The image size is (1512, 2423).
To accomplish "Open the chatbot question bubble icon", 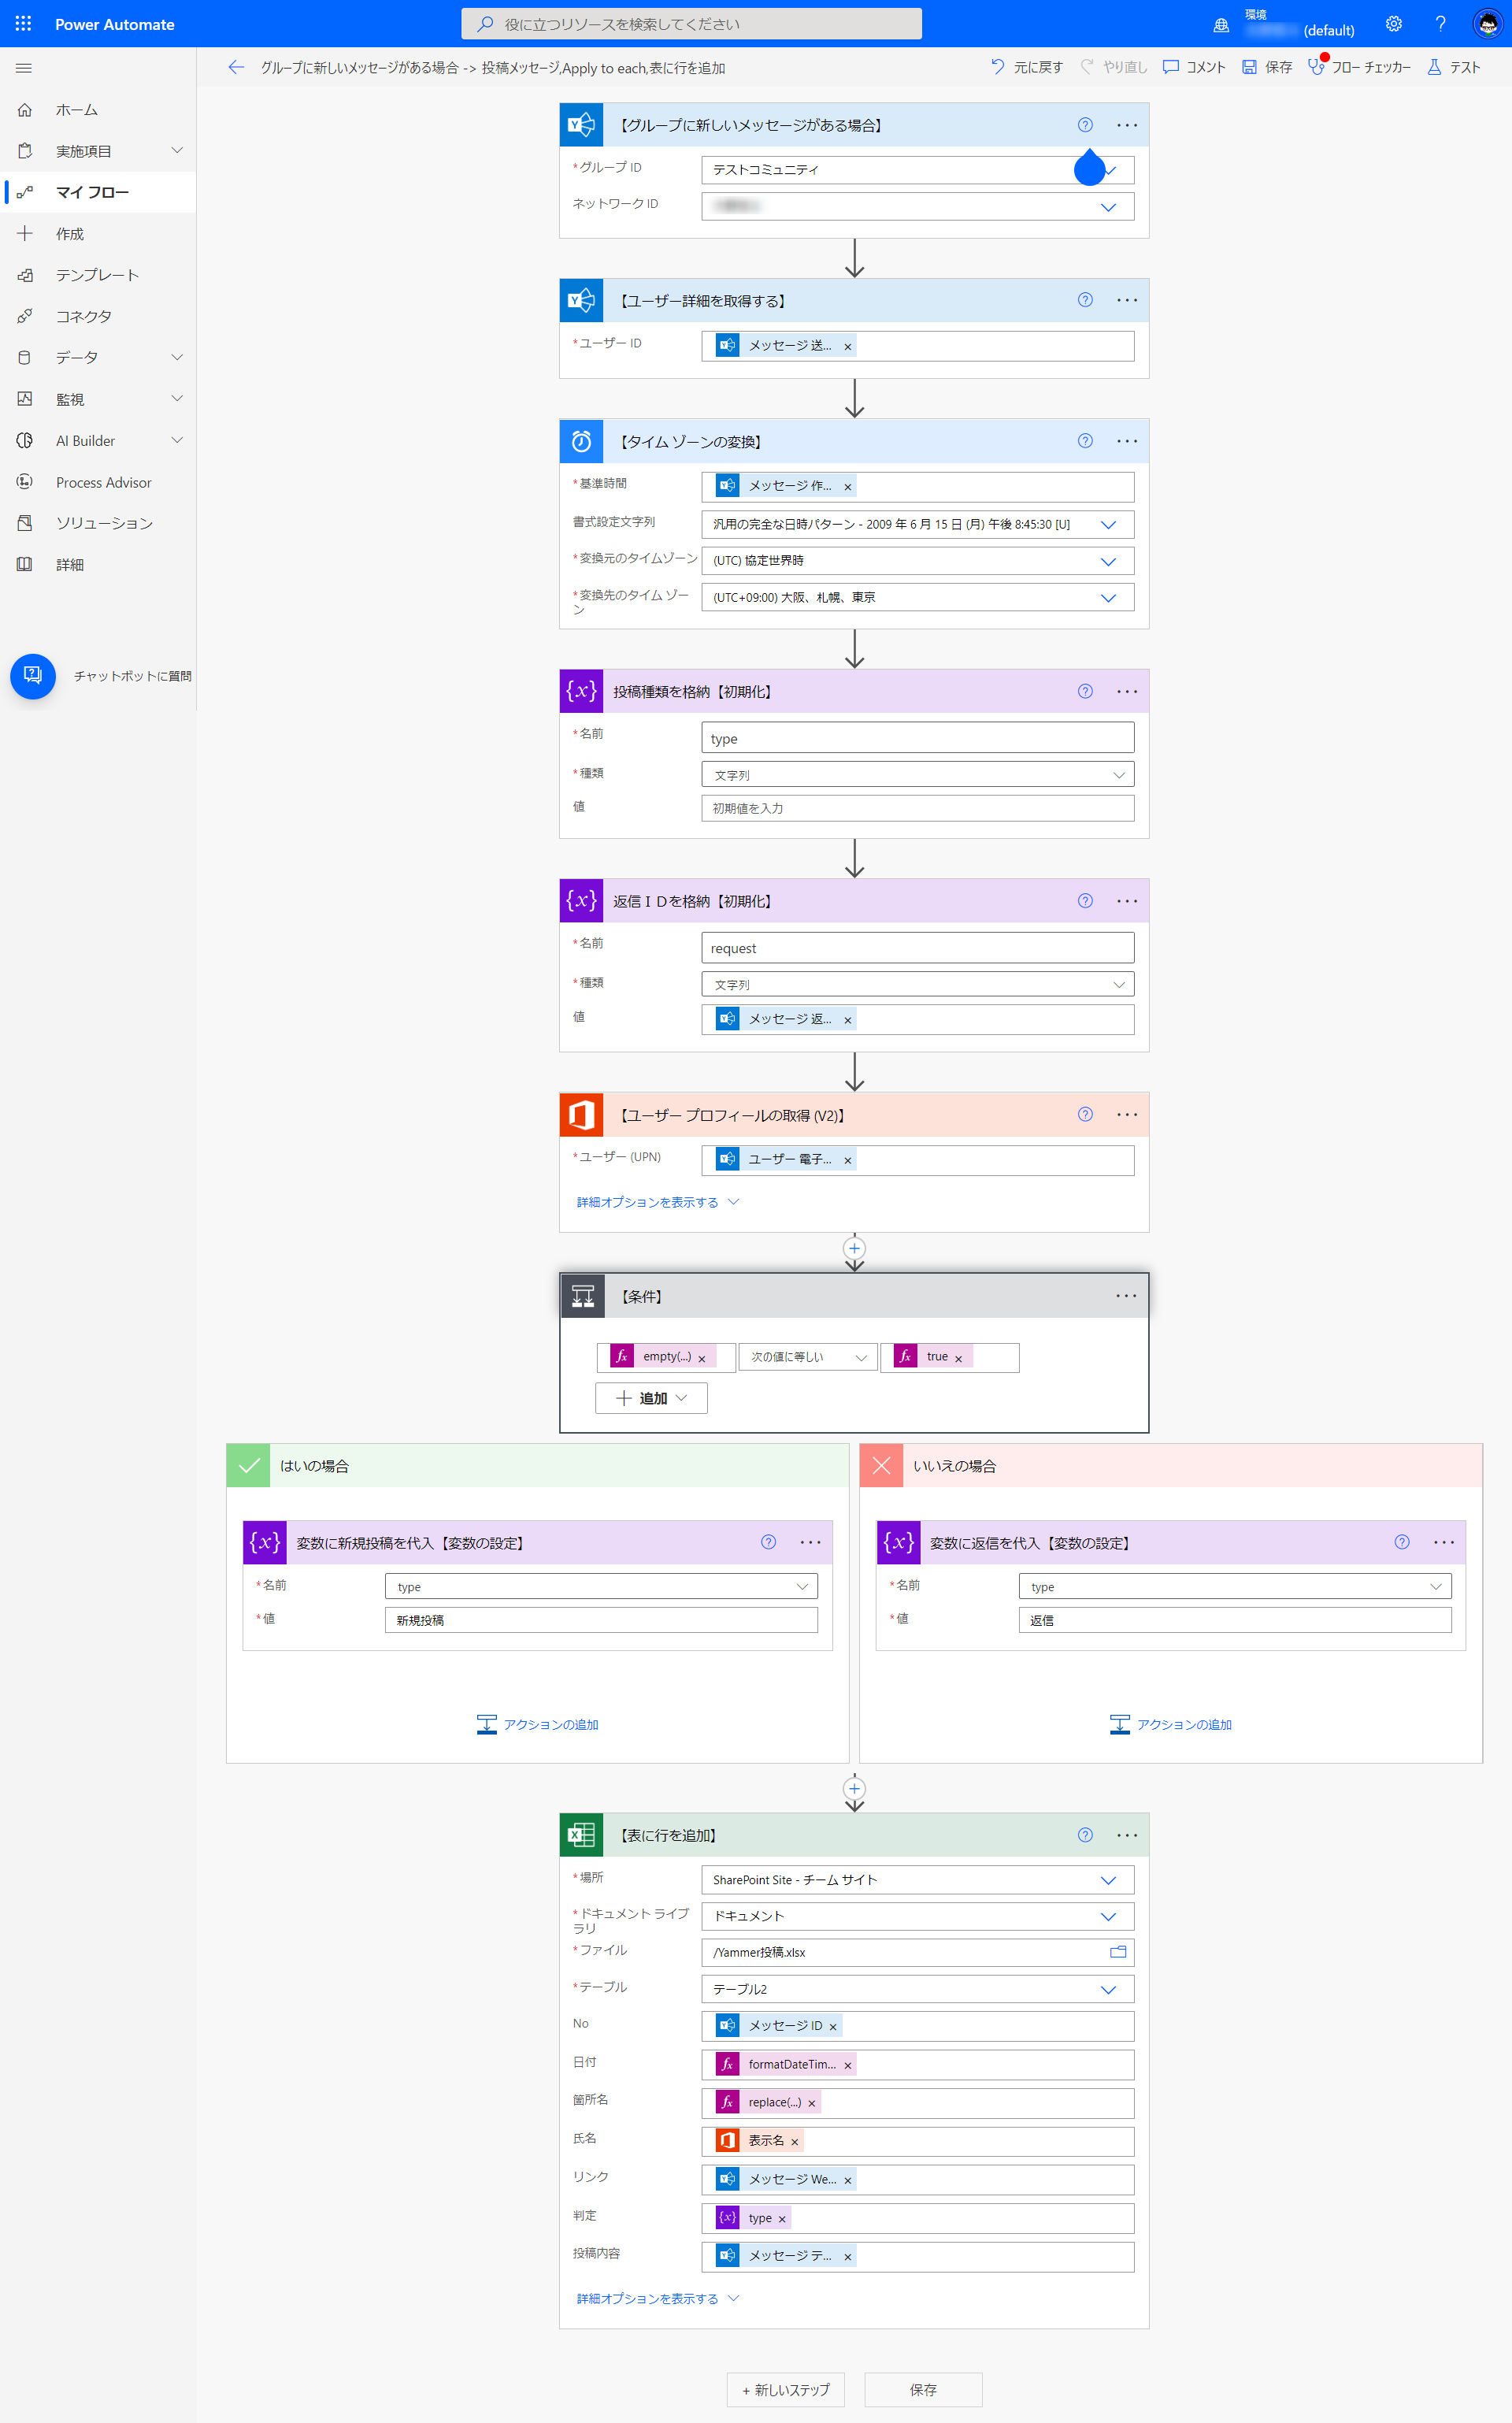I will coord(33,676).
